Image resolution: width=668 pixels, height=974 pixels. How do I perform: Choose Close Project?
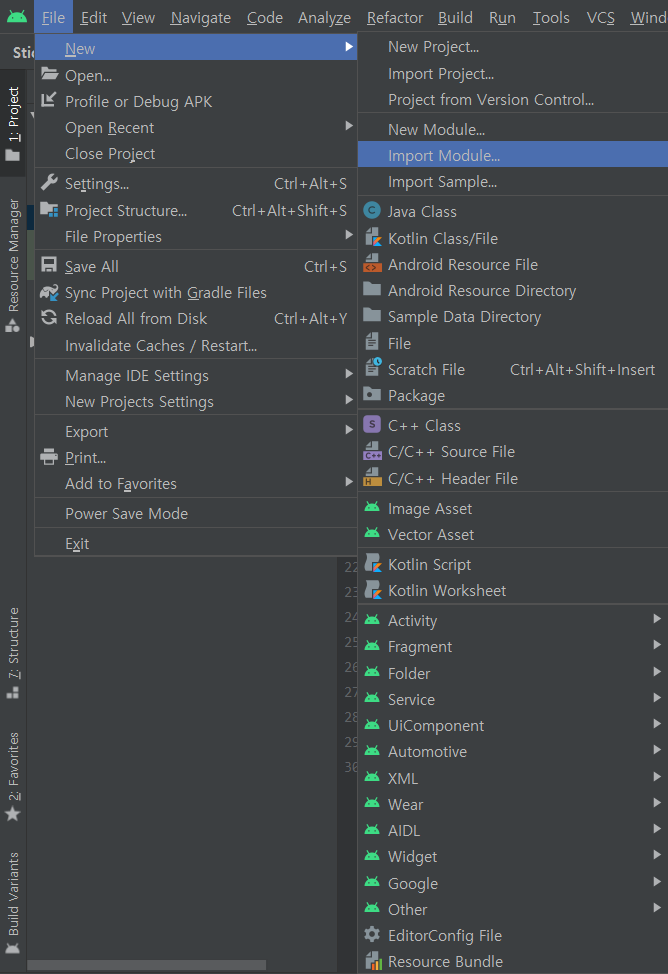pyautogui.click(x=196, y=153)
